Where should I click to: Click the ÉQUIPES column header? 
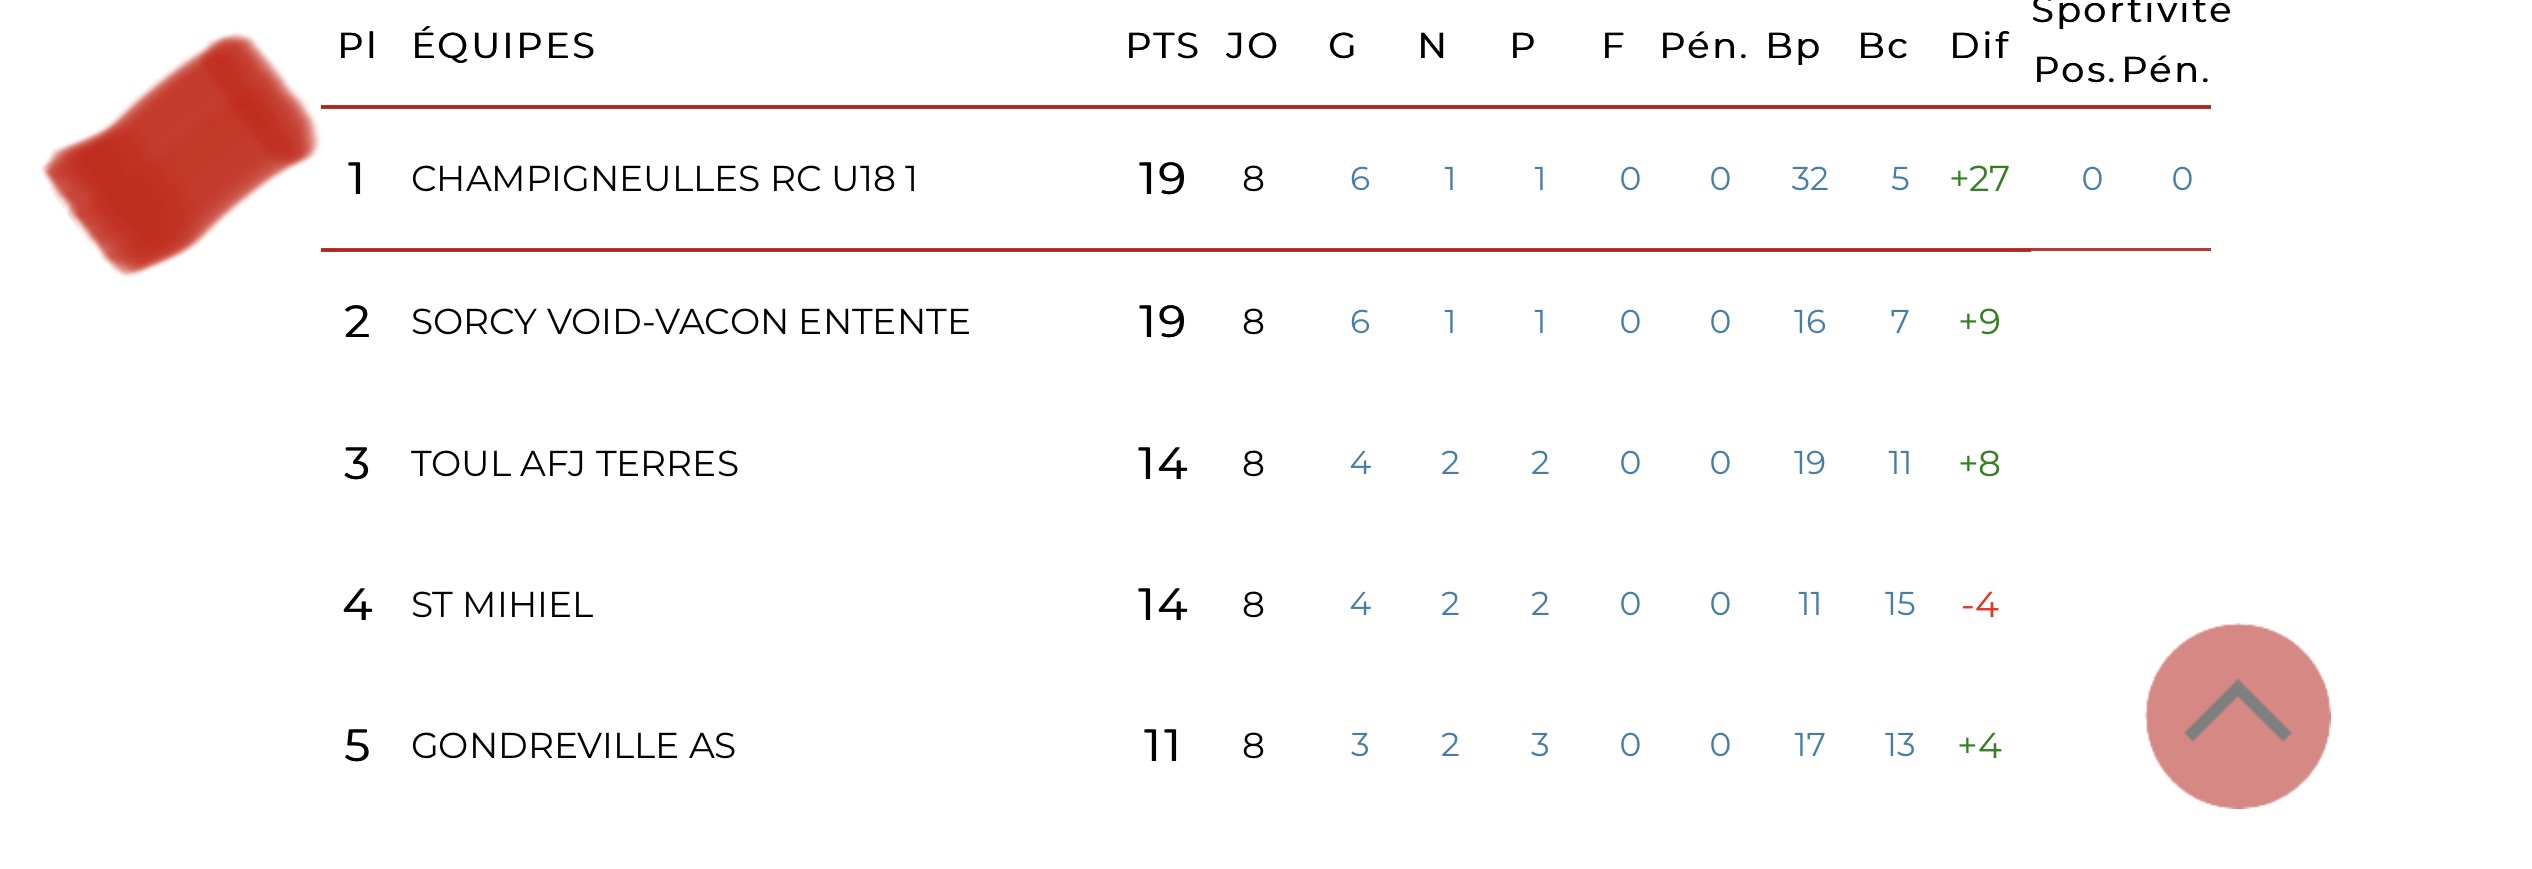coord(504,46)
